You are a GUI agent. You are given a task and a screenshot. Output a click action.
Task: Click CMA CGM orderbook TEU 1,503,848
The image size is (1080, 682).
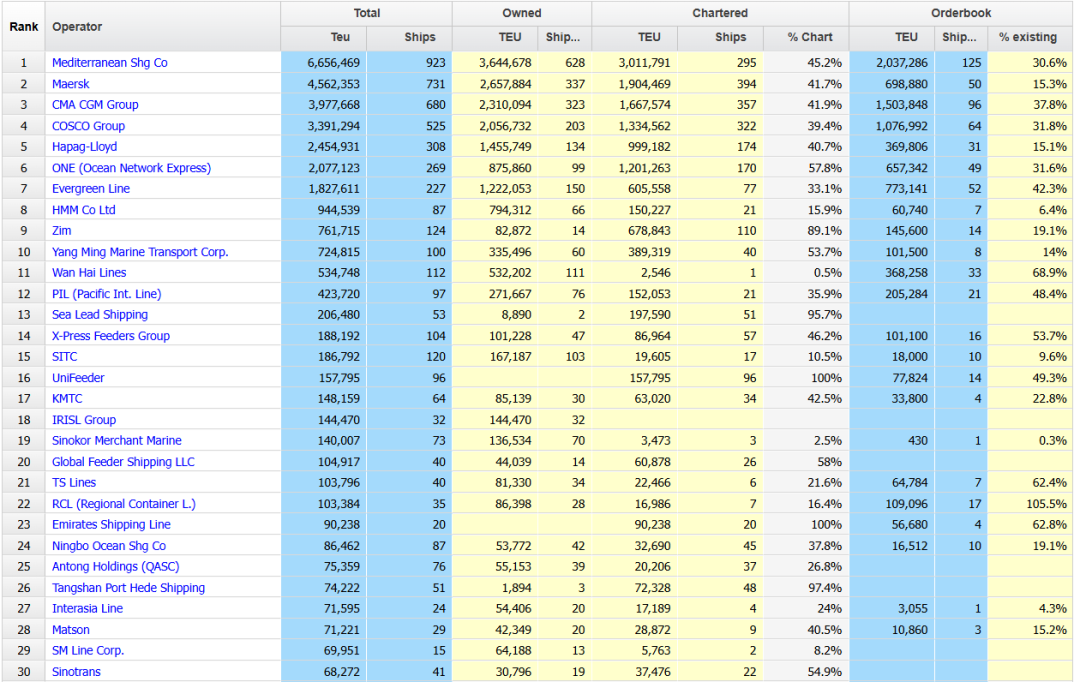tap(892, 105)
